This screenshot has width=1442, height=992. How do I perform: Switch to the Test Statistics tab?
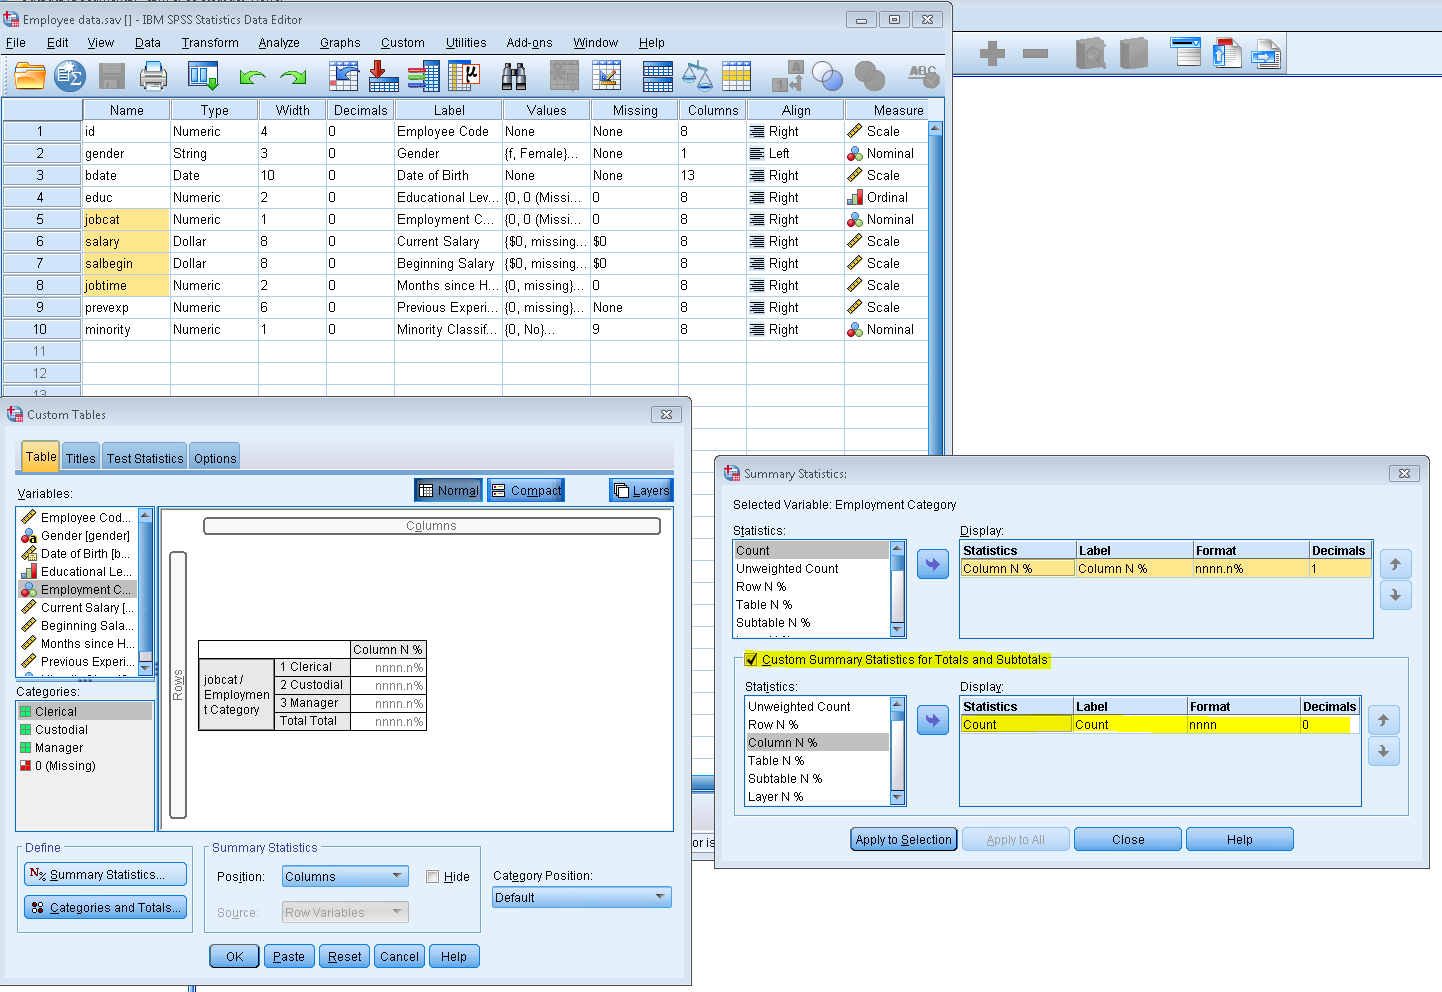point(145,458)
